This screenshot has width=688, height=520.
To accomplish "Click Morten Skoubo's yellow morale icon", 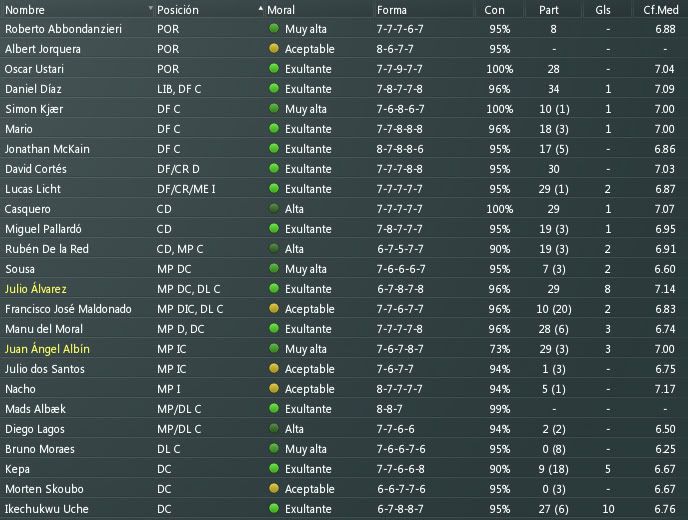I will tap(274, 488).
